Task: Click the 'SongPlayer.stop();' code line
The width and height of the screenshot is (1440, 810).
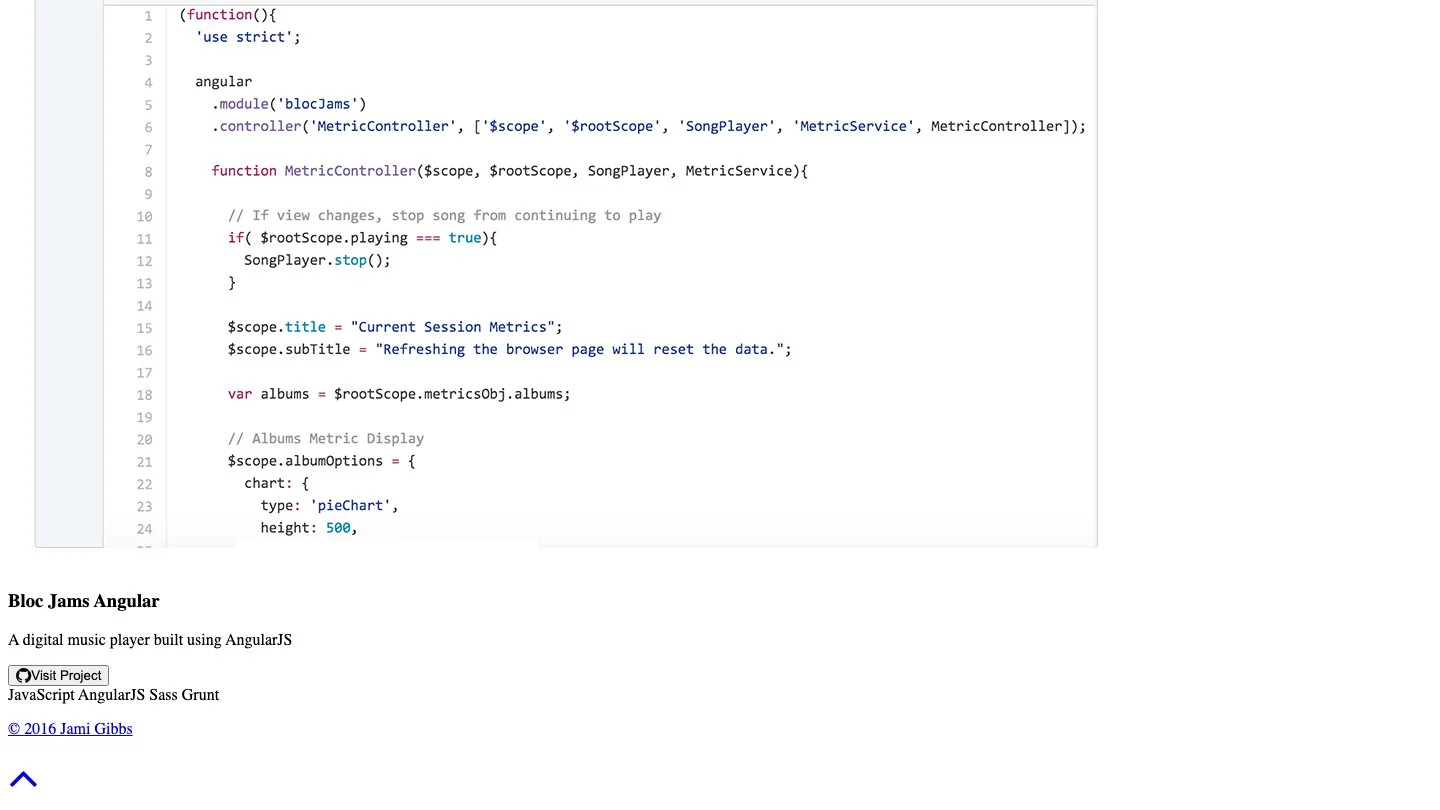Action: pos(317,260)
